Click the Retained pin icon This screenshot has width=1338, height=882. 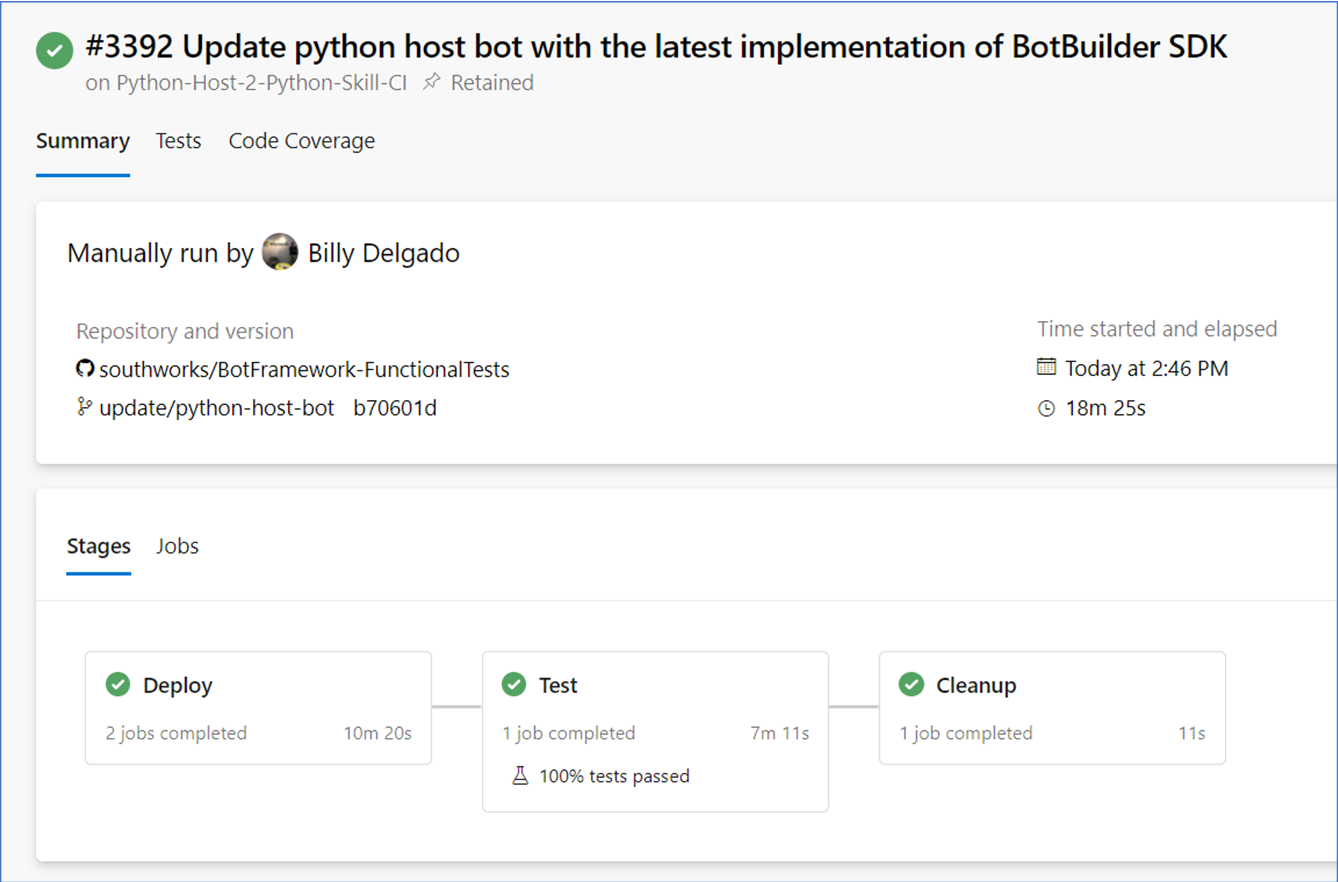(431, 82)
